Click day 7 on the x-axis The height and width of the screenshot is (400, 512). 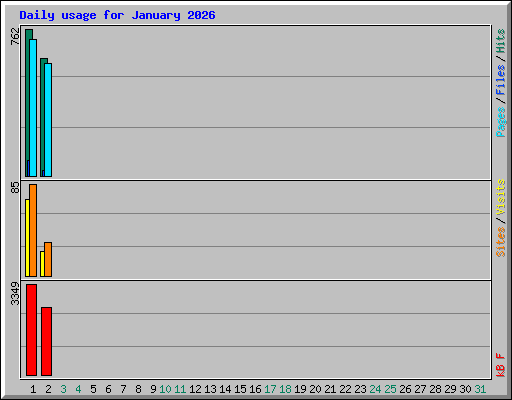tap(123, 389)
